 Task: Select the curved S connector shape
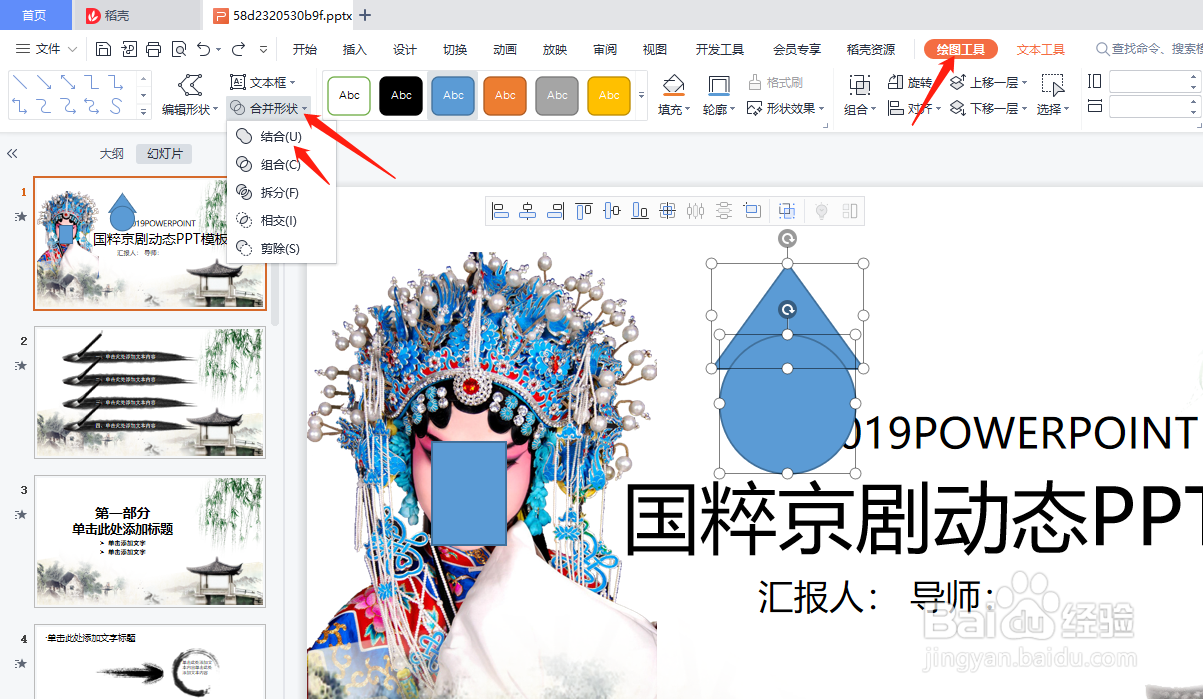(117, 106)
